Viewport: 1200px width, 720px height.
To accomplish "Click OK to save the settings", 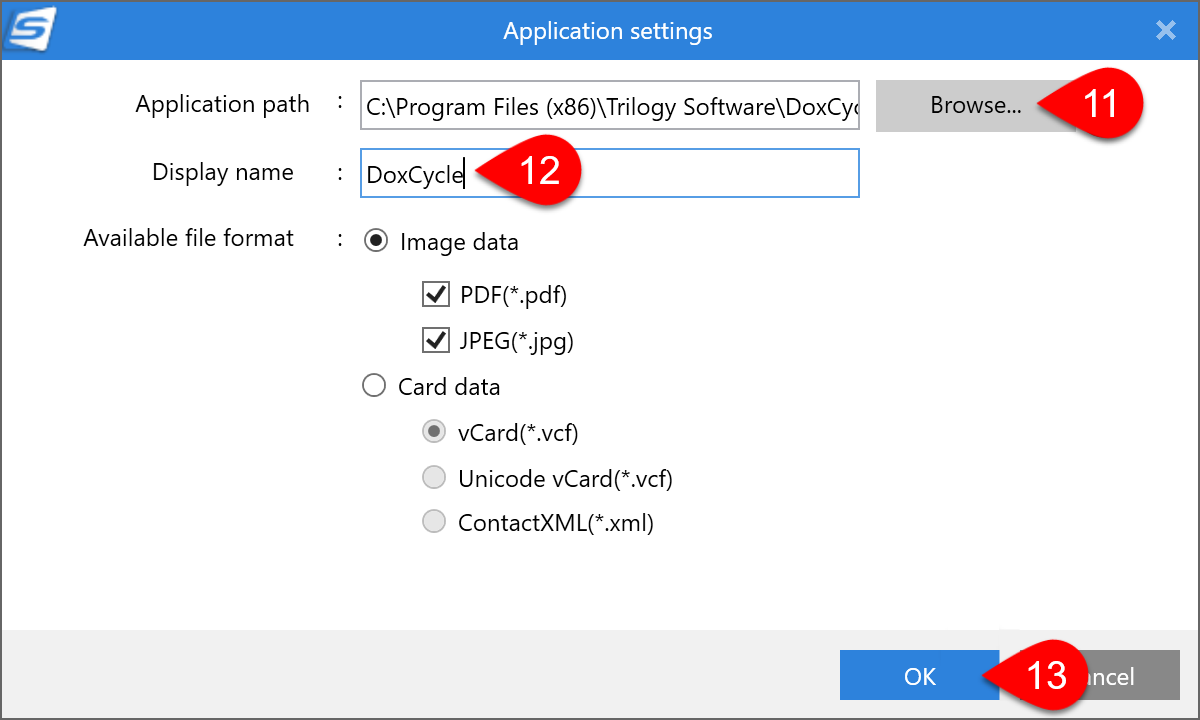I will [920, 675].
